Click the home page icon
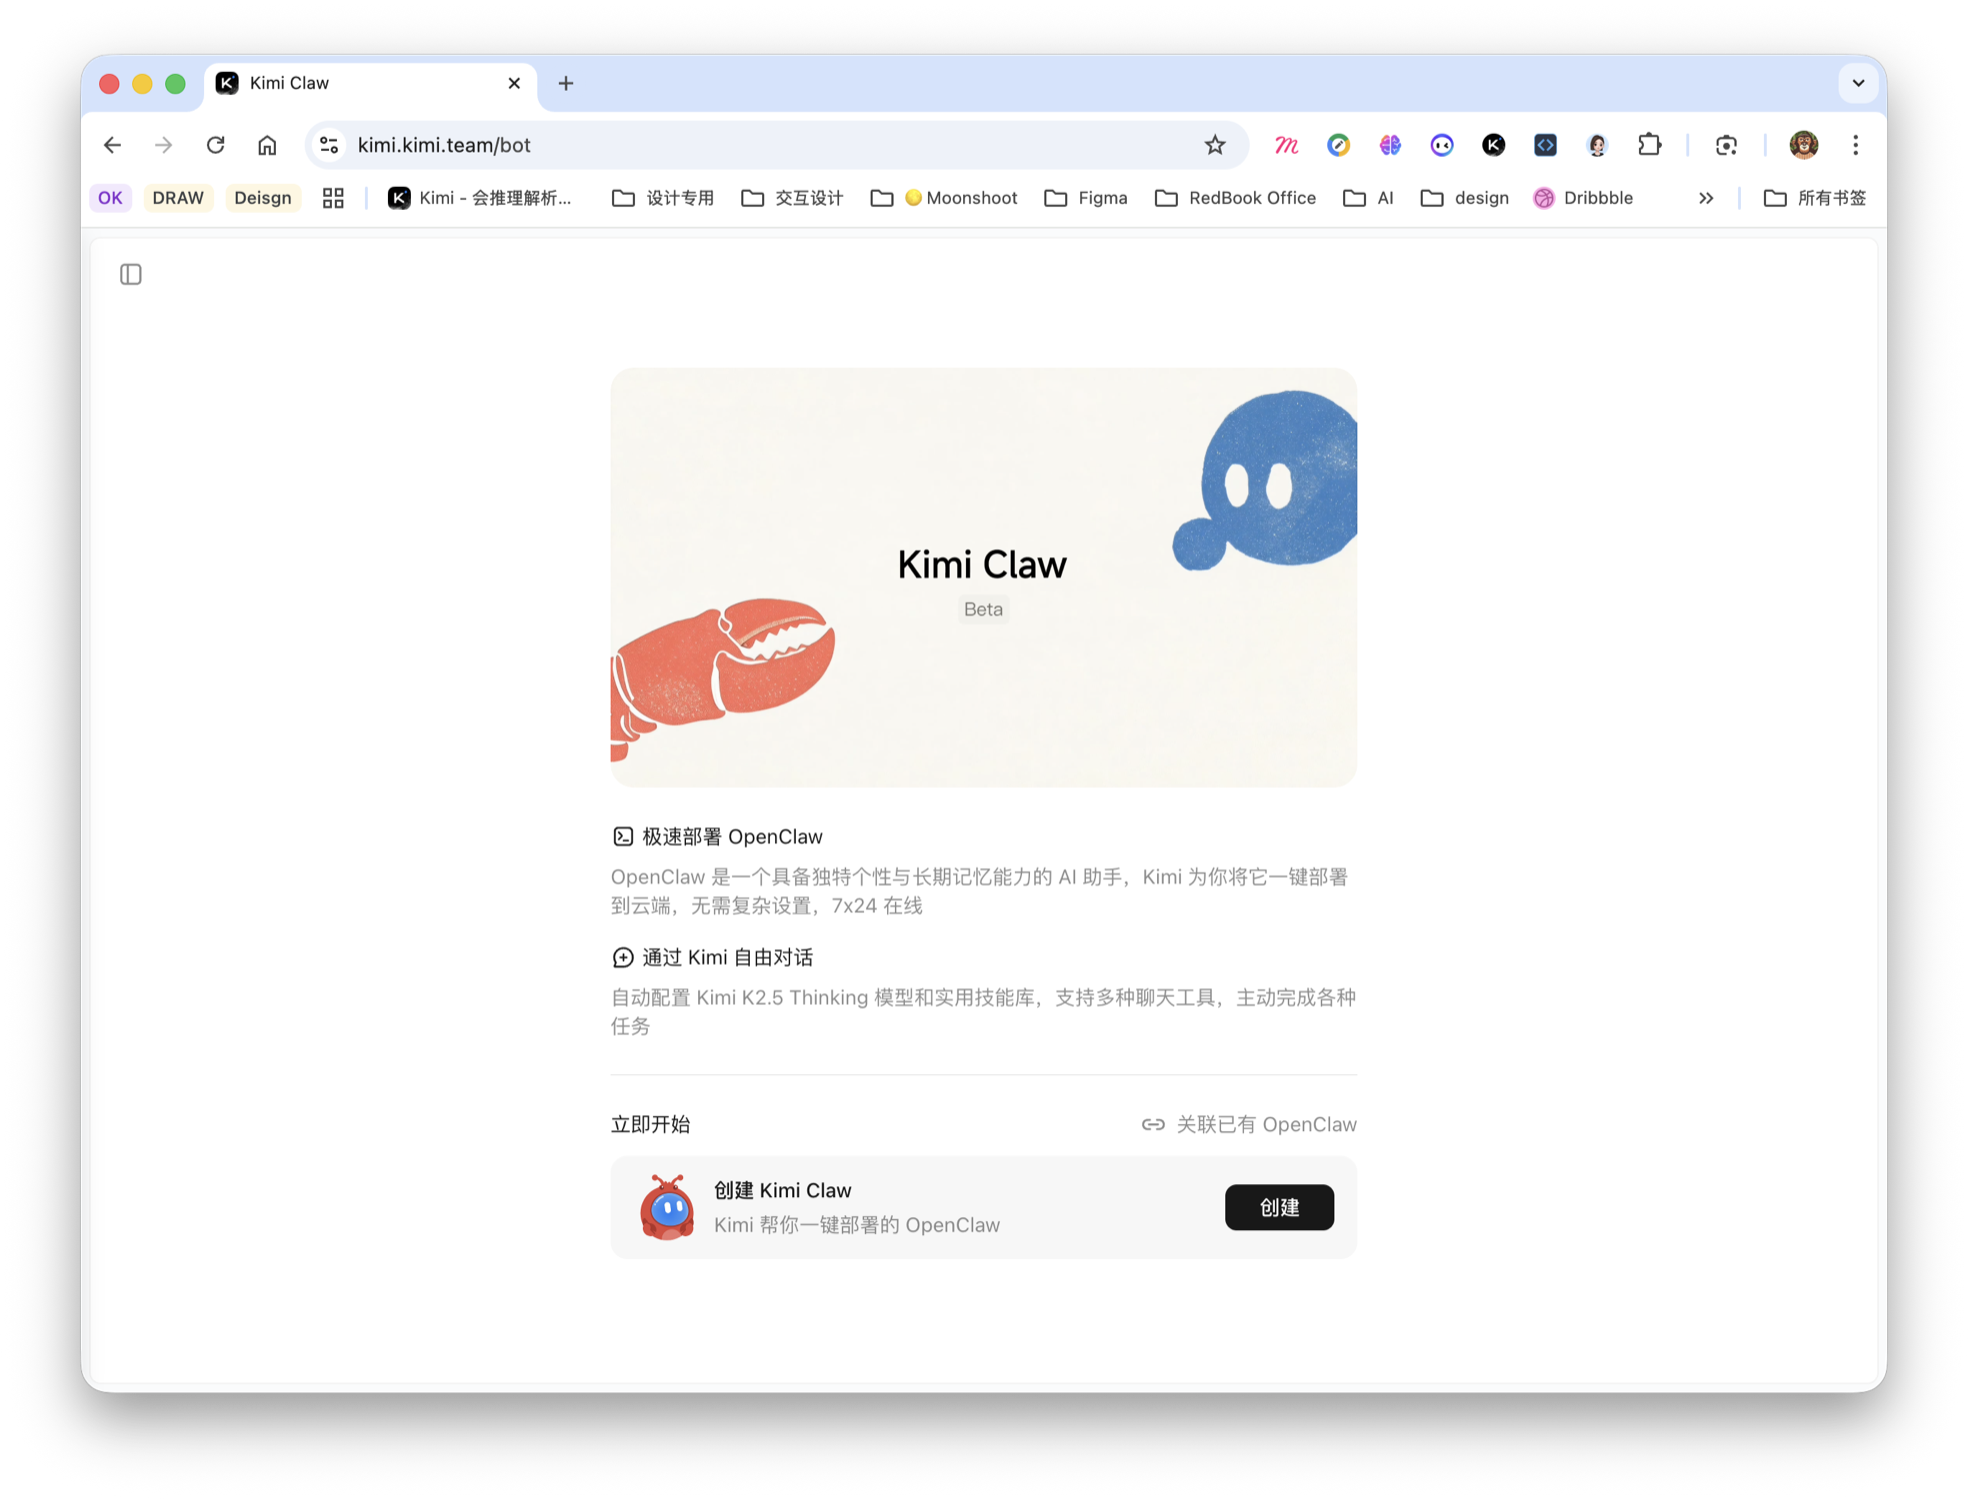 267,145
